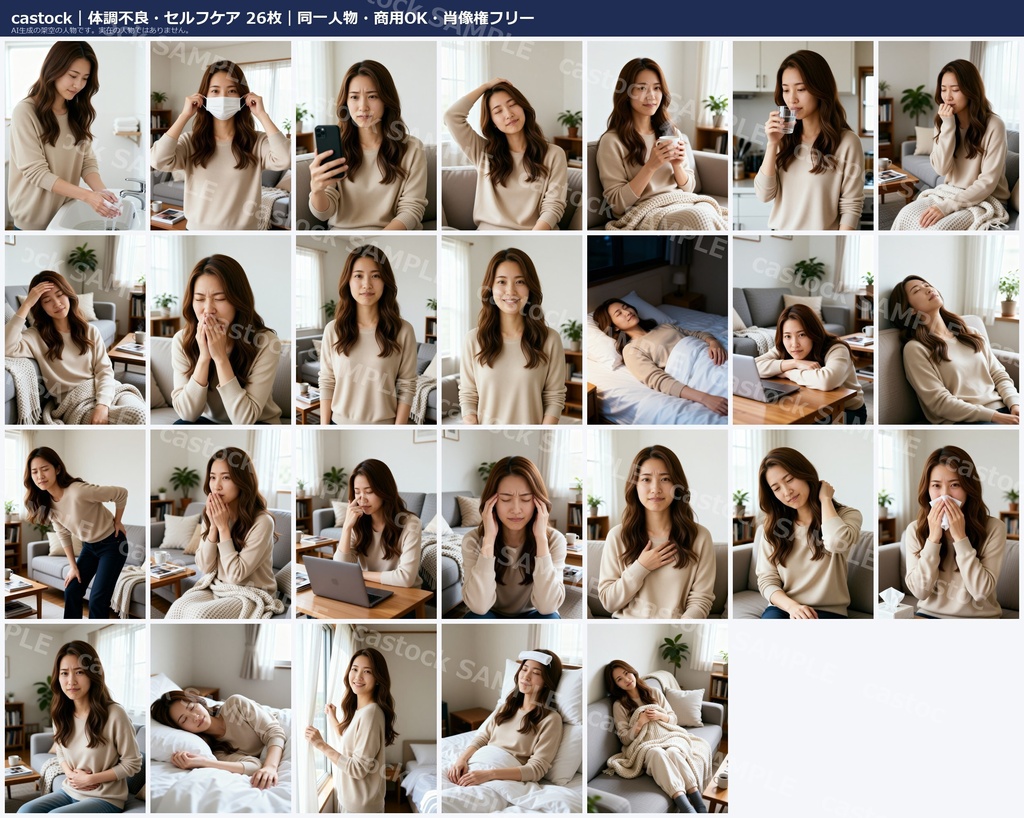1024x818 pixels.
Task: Open photo of woman holding white mug
Action: (x=657, y=135)
